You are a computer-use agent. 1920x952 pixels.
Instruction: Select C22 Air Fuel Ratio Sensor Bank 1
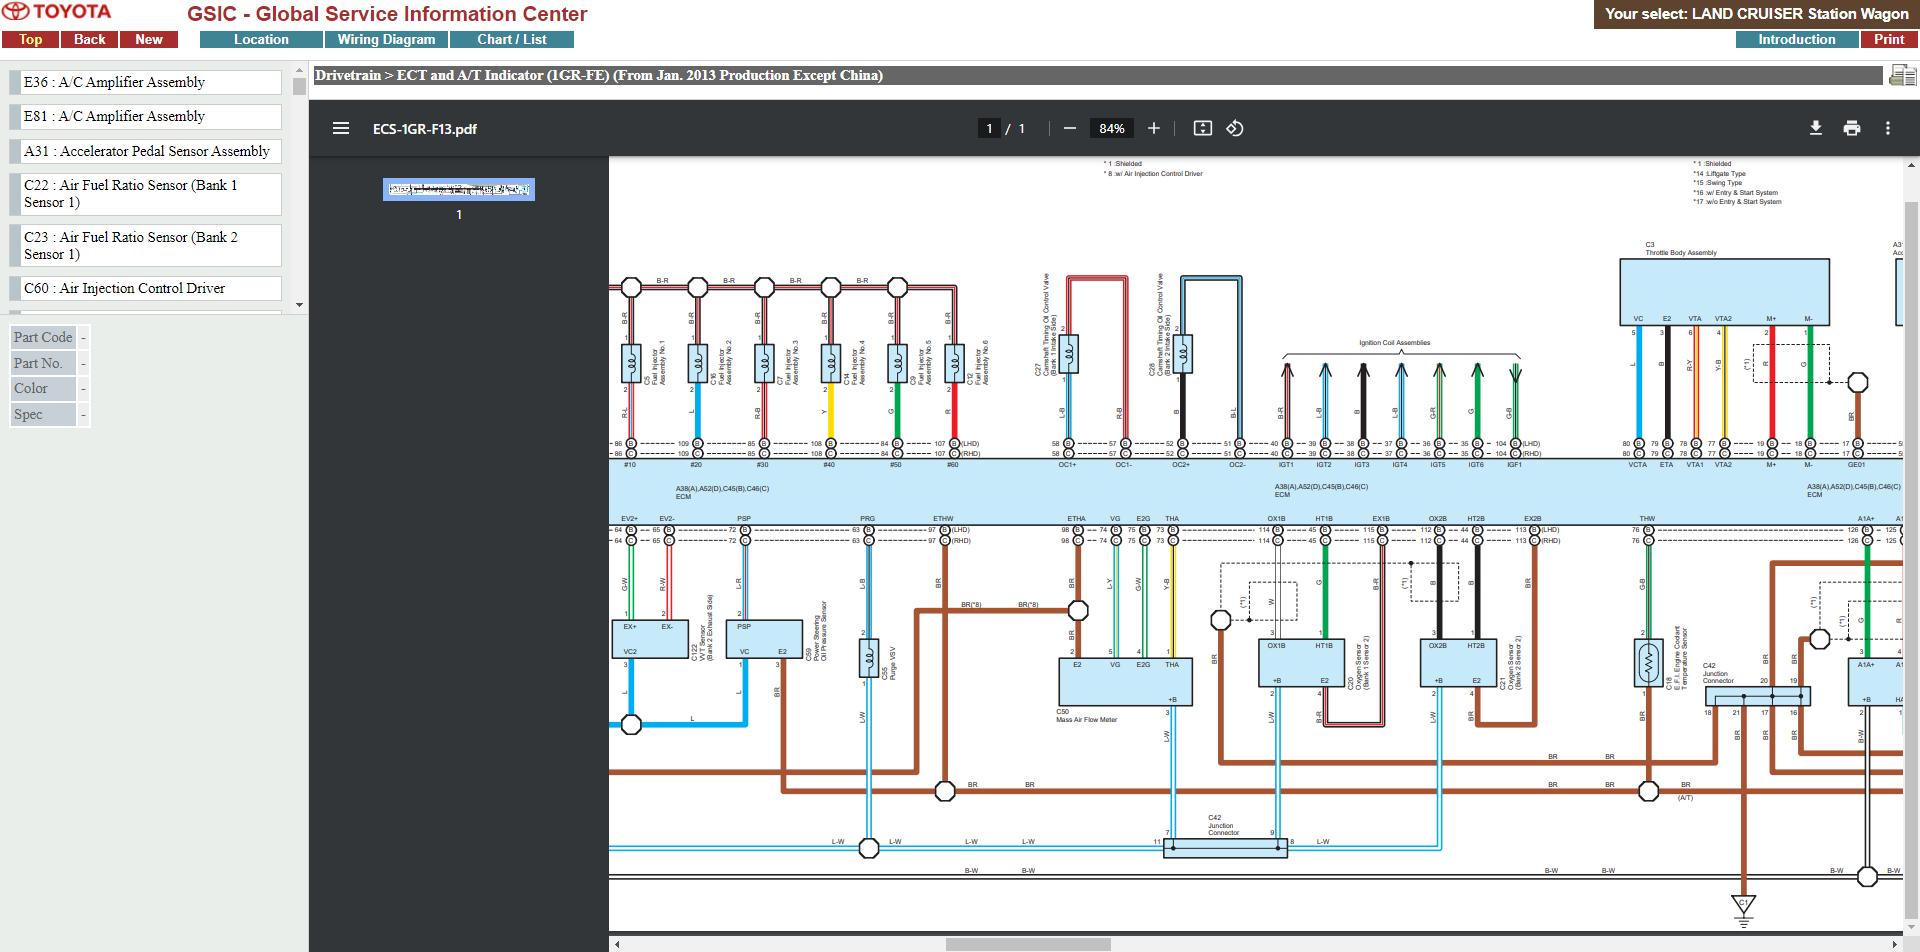coord(145,194)
